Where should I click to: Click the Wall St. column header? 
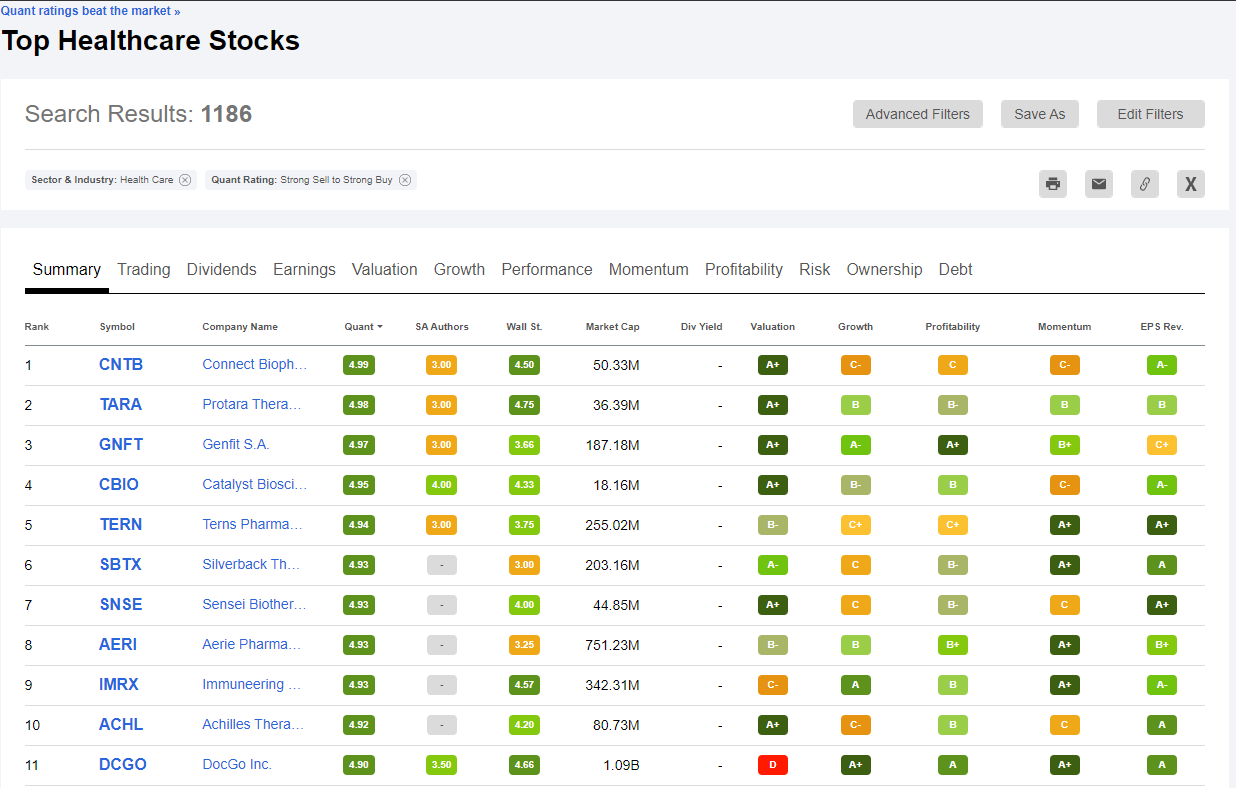(x=524, y=327)
